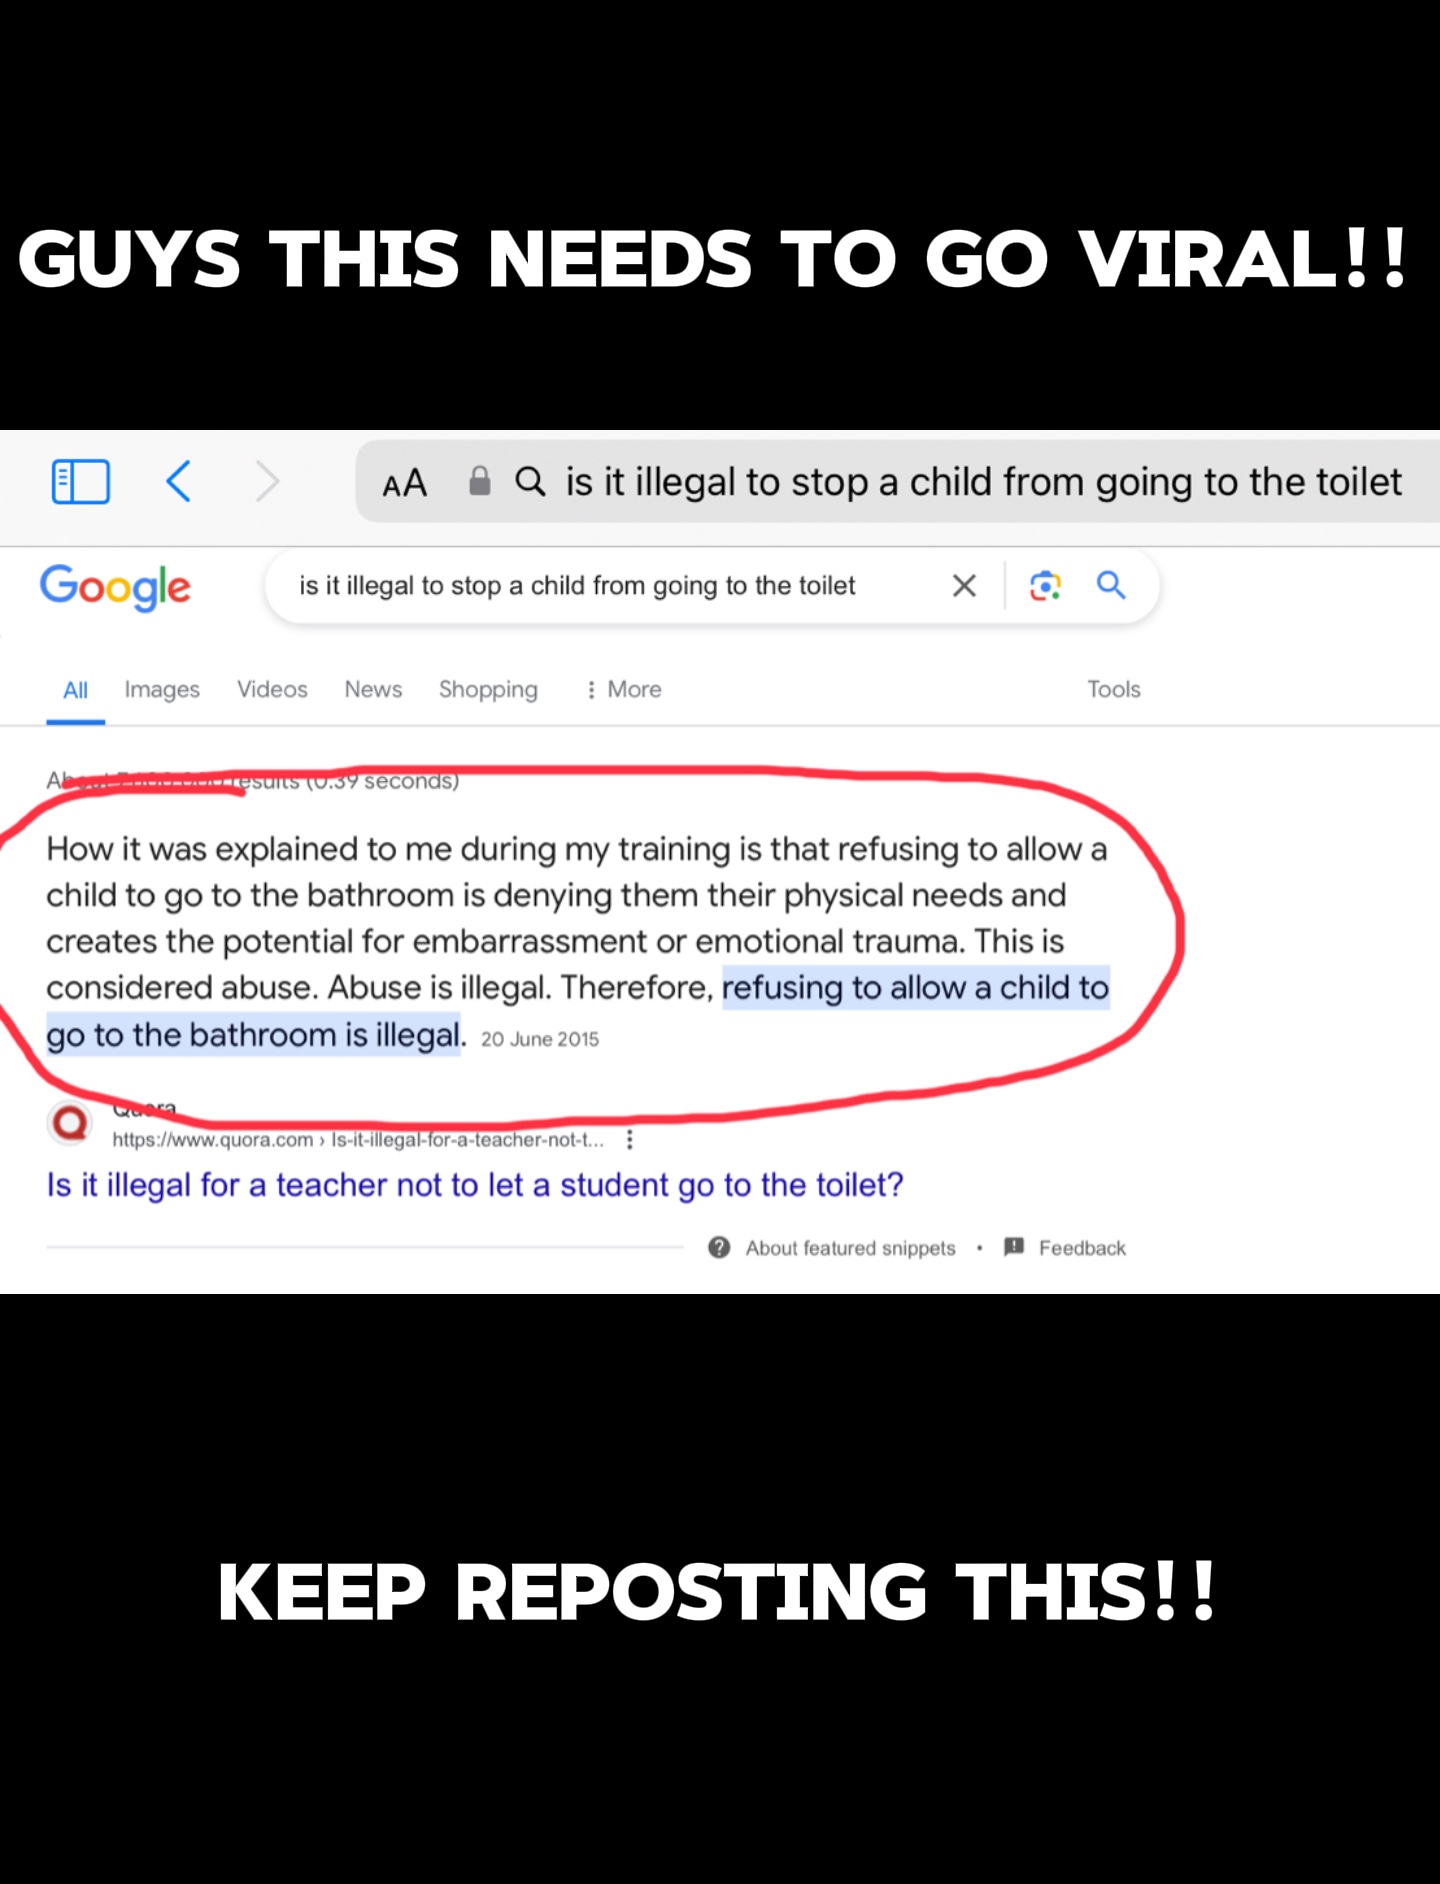
Task: Open the Quora teacher toilet question link
Action: click(475, 1185)
